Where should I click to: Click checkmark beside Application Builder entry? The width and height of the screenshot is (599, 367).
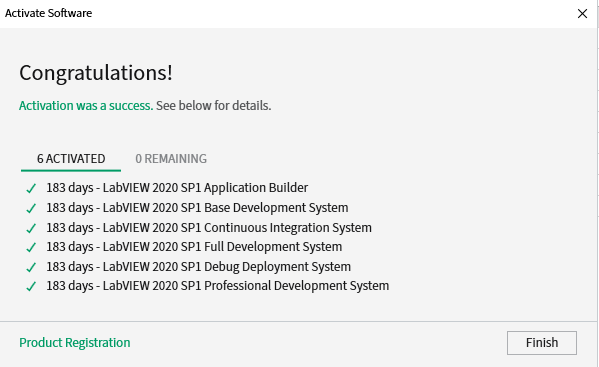pyautogui.click(x=31, y=188)
